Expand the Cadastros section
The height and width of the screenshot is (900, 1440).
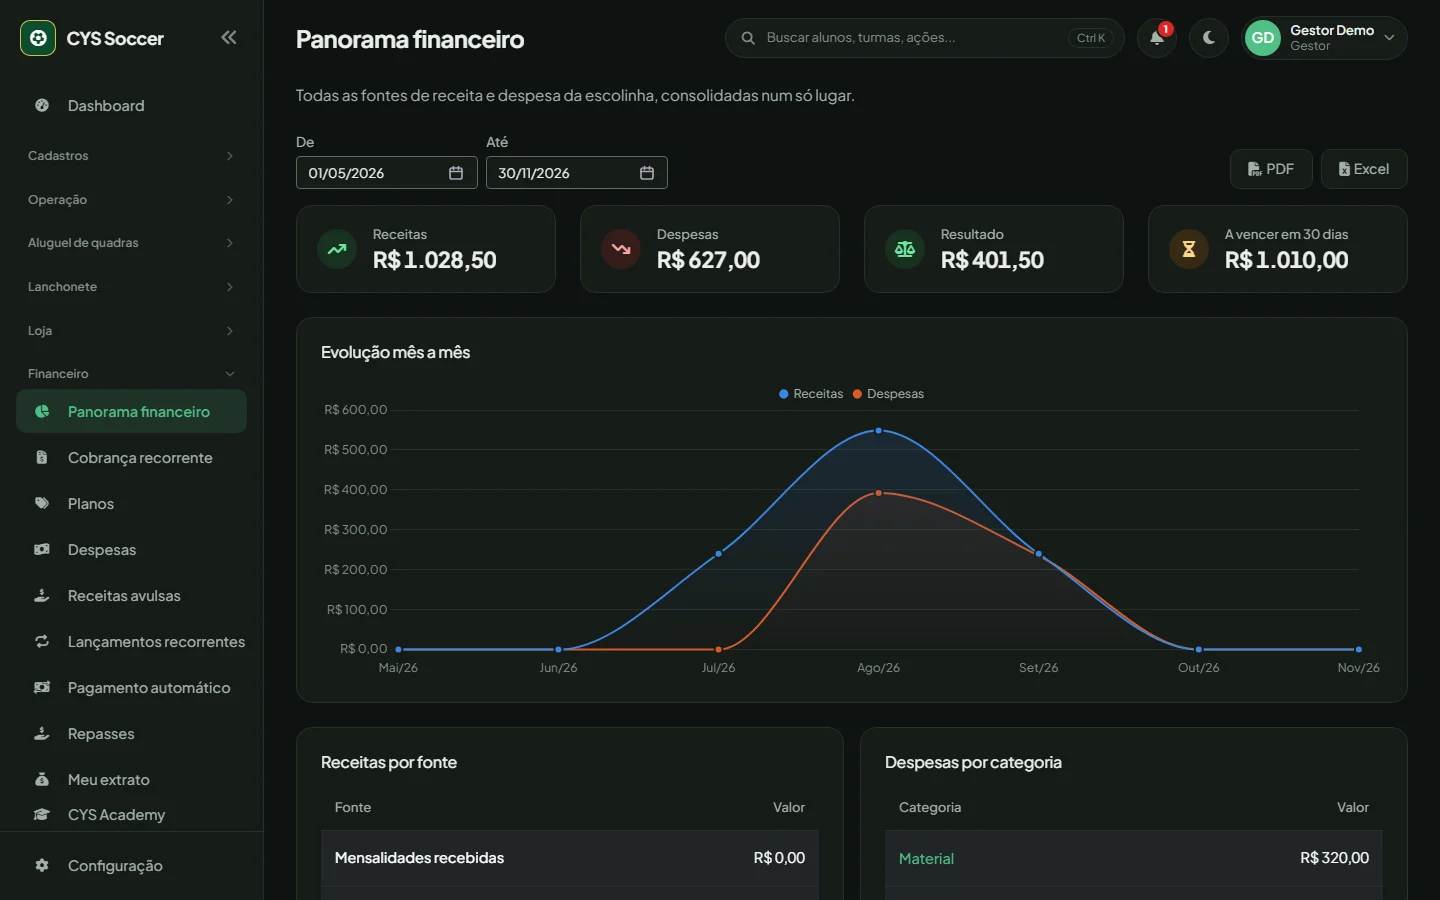click(131, 156)
